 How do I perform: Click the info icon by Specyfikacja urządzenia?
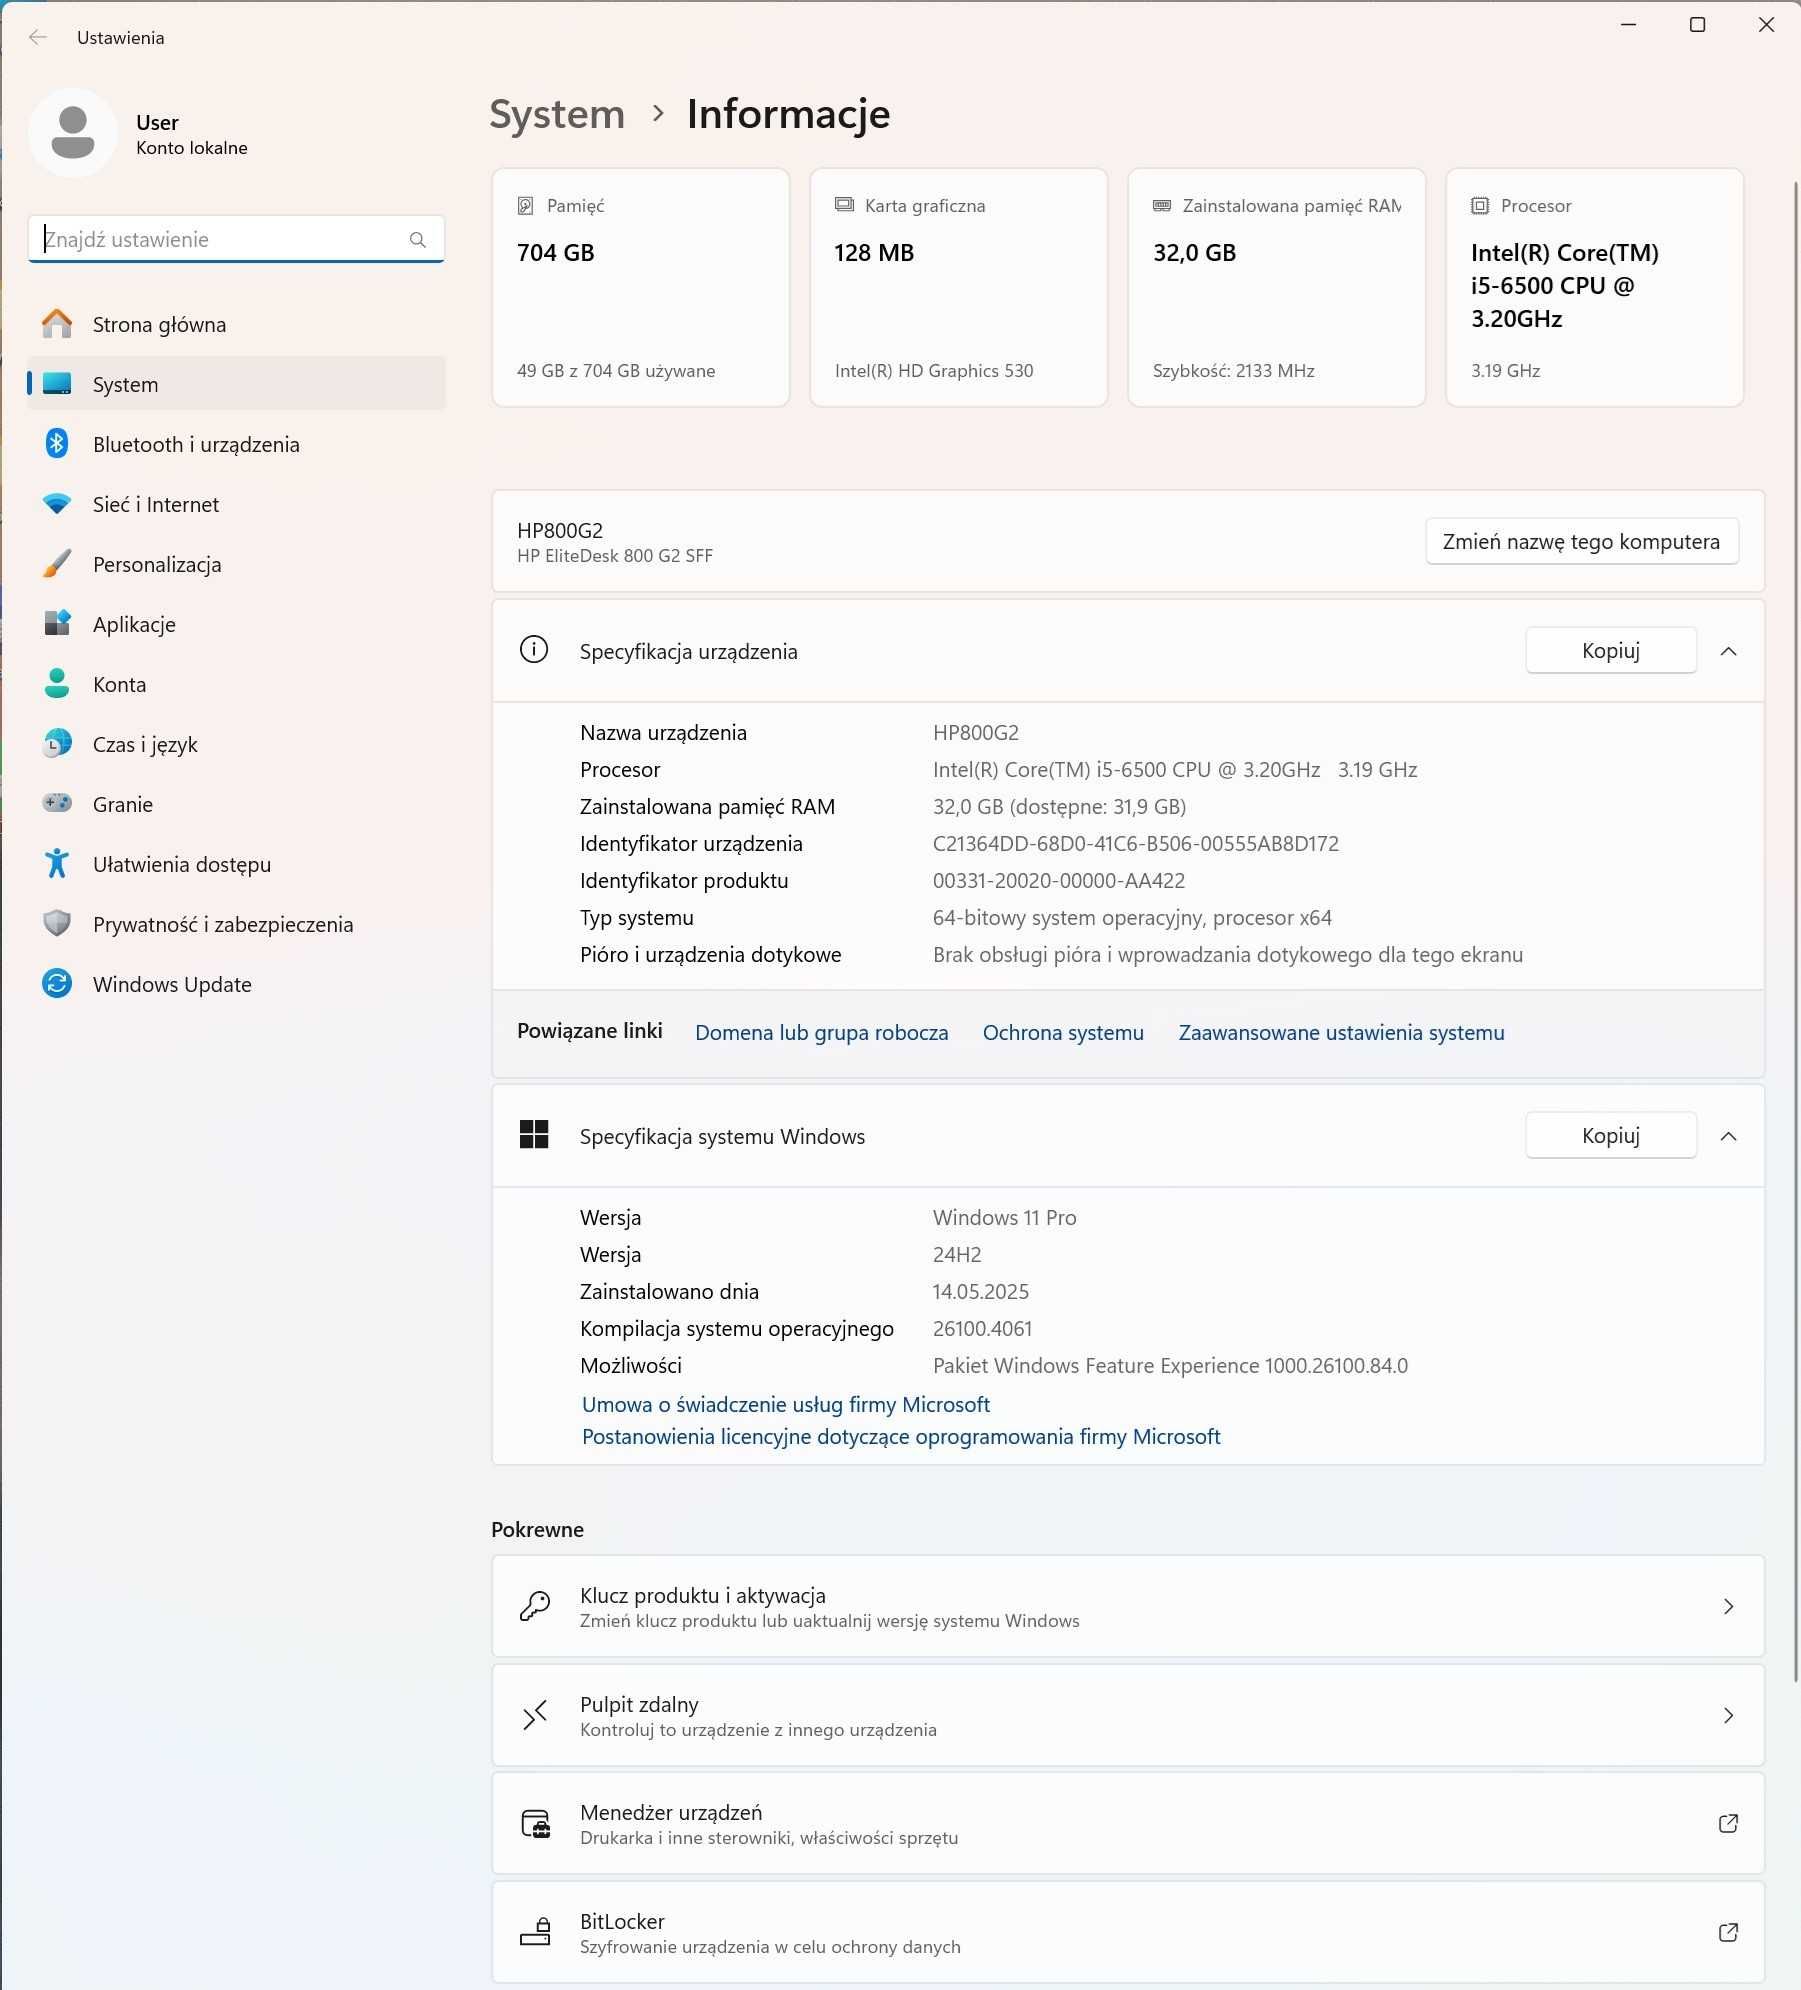534,650
